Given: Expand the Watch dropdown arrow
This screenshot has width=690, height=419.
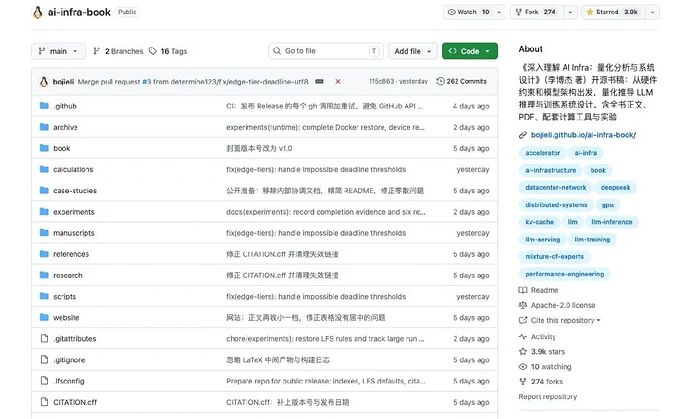Looking at the screenshot, I should (499, 12).
